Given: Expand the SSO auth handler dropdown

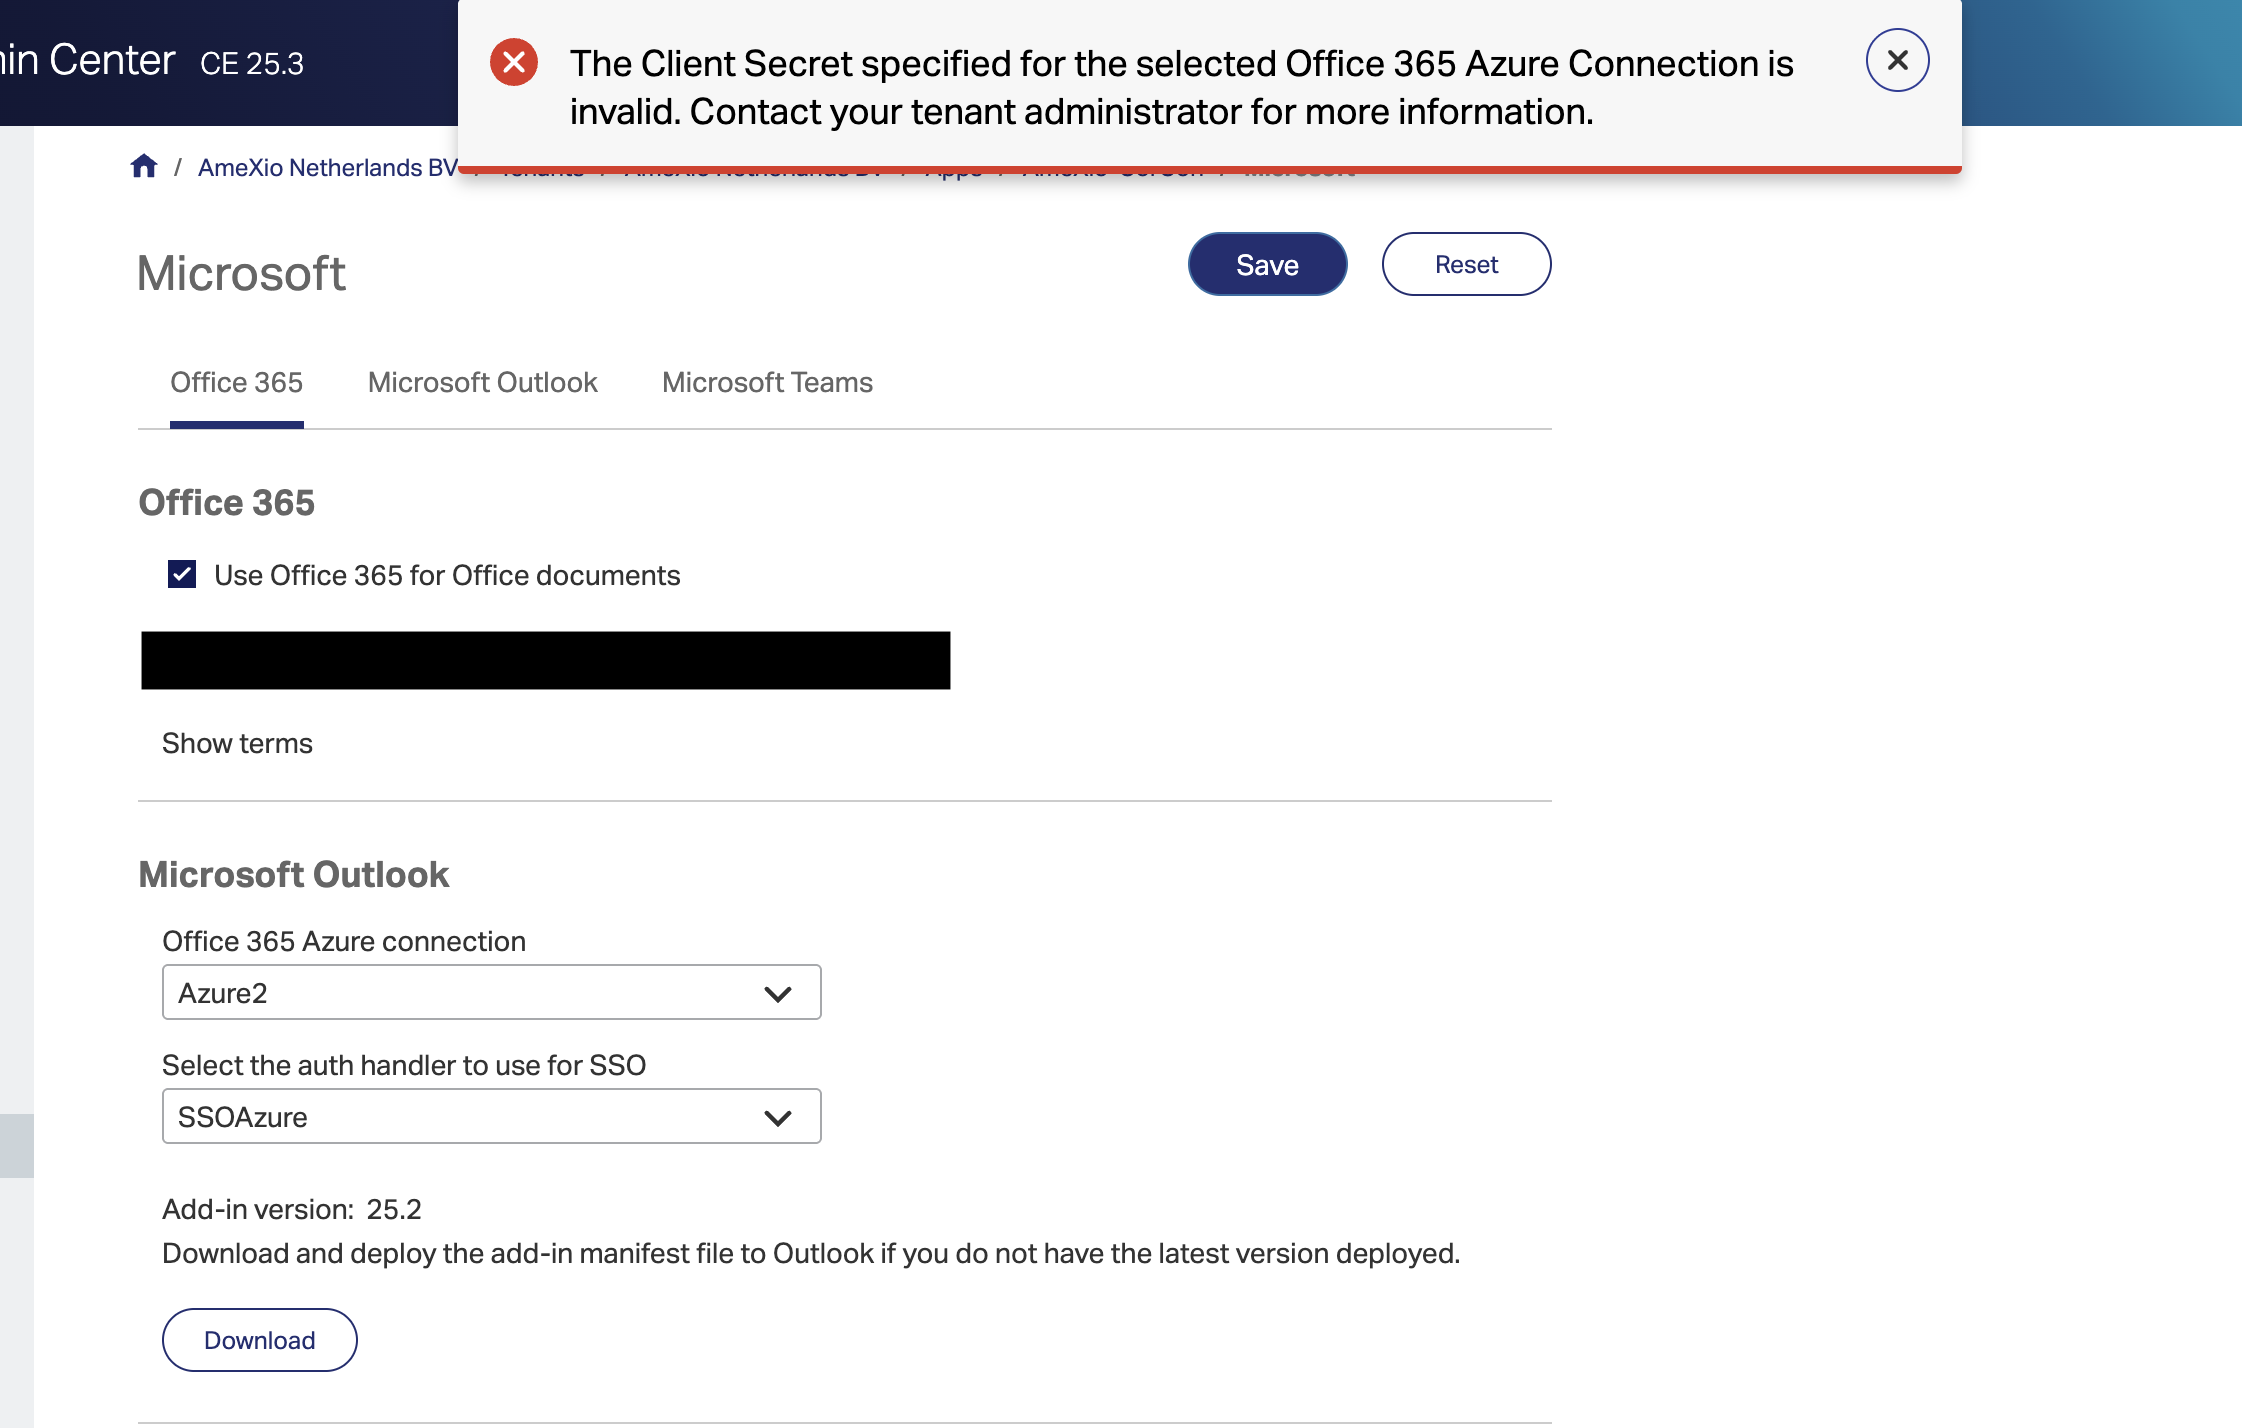Looking at the screenshot, I should coord(491,1116).
